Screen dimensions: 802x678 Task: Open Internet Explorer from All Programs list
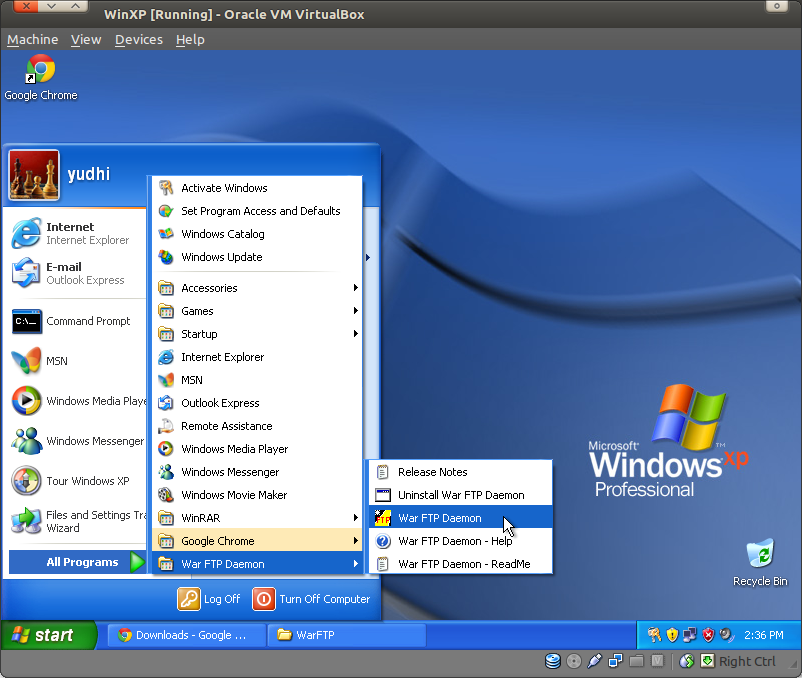pos(257,357)
